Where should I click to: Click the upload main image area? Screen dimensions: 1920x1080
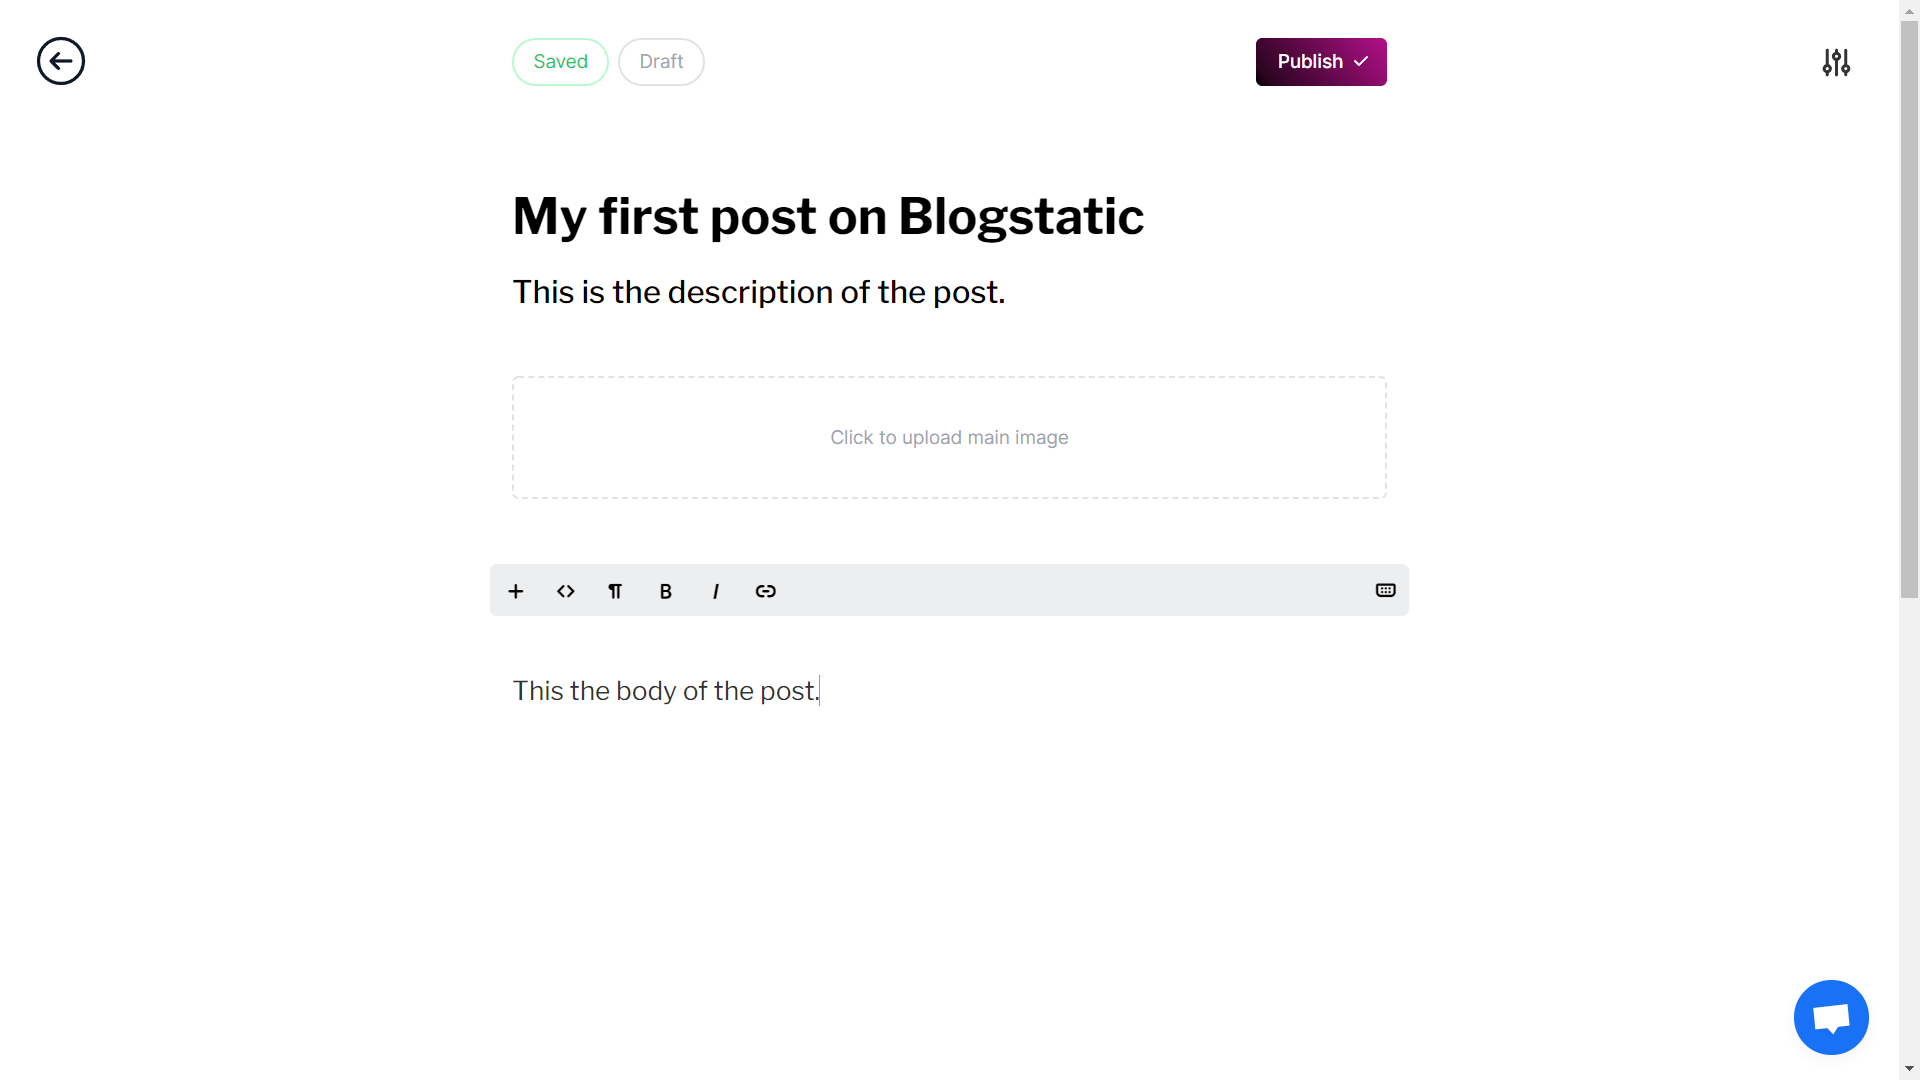click(x=948, y=437)
